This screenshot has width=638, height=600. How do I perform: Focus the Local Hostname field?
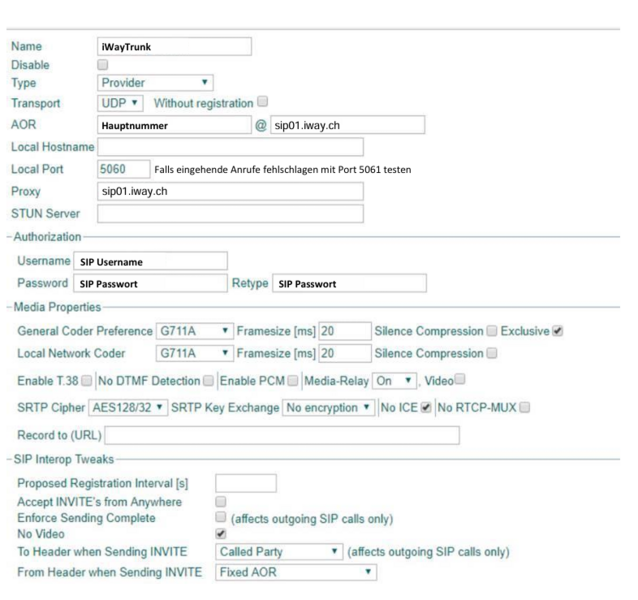point(230,147)
